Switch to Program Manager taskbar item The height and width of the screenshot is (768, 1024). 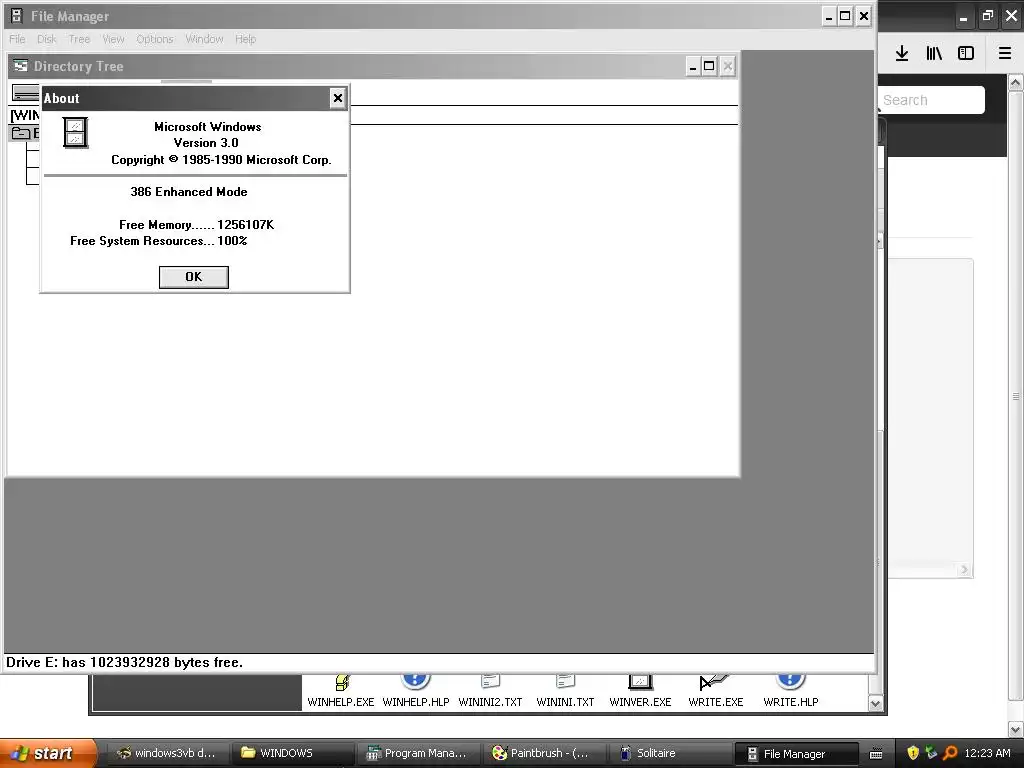point(417,753)
